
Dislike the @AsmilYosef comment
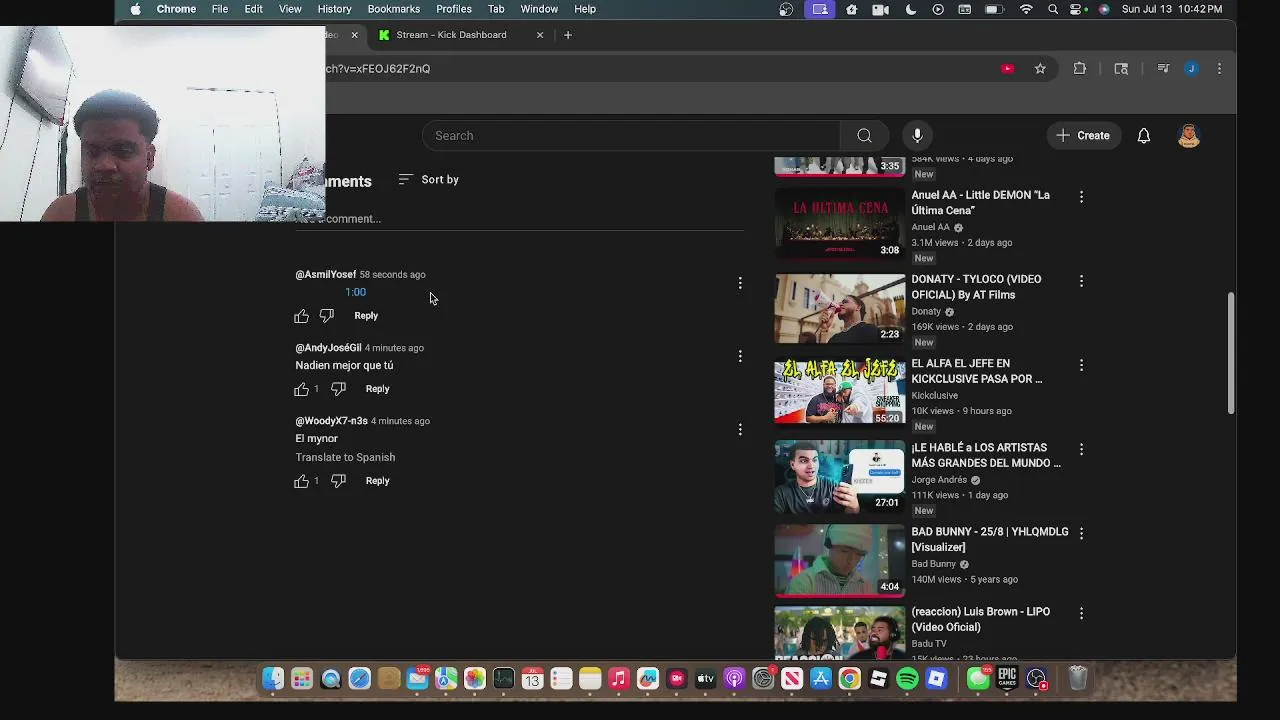327,316
